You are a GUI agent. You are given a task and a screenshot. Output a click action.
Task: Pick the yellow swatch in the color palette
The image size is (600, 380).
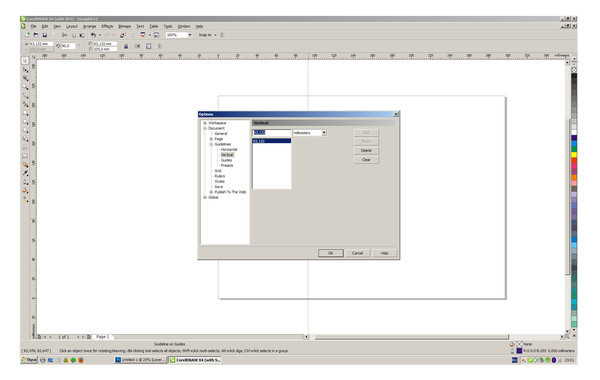point(574,155)
